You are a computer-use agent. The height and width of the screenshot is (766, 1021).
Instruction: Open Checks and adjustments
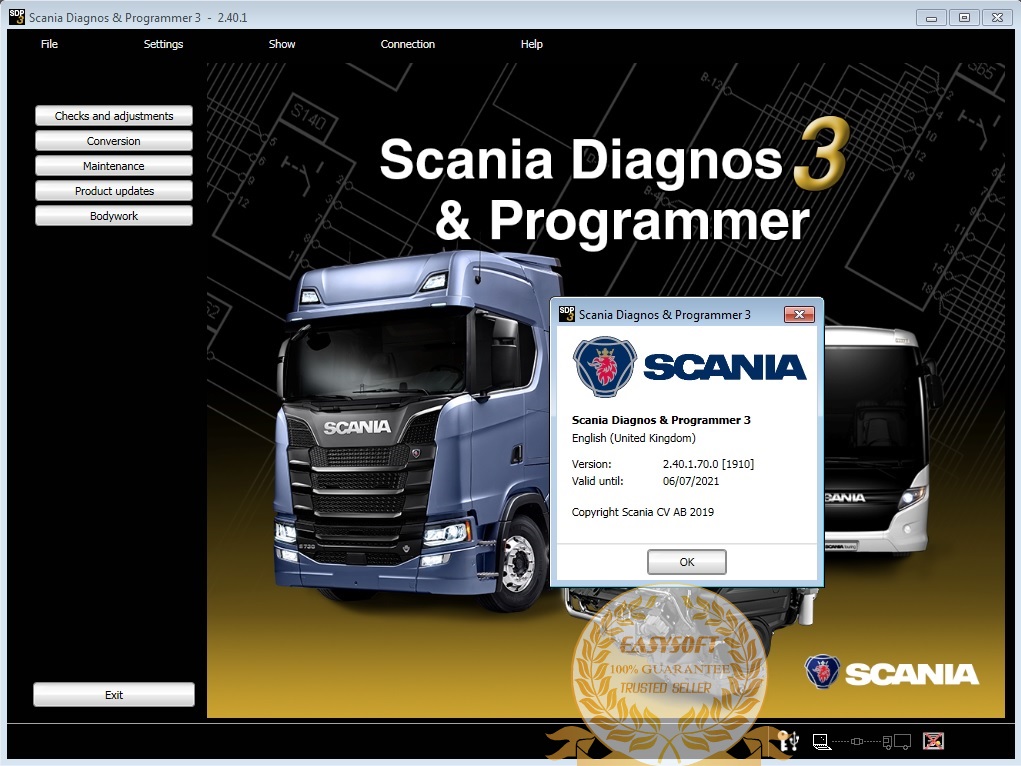pos(114,116)
